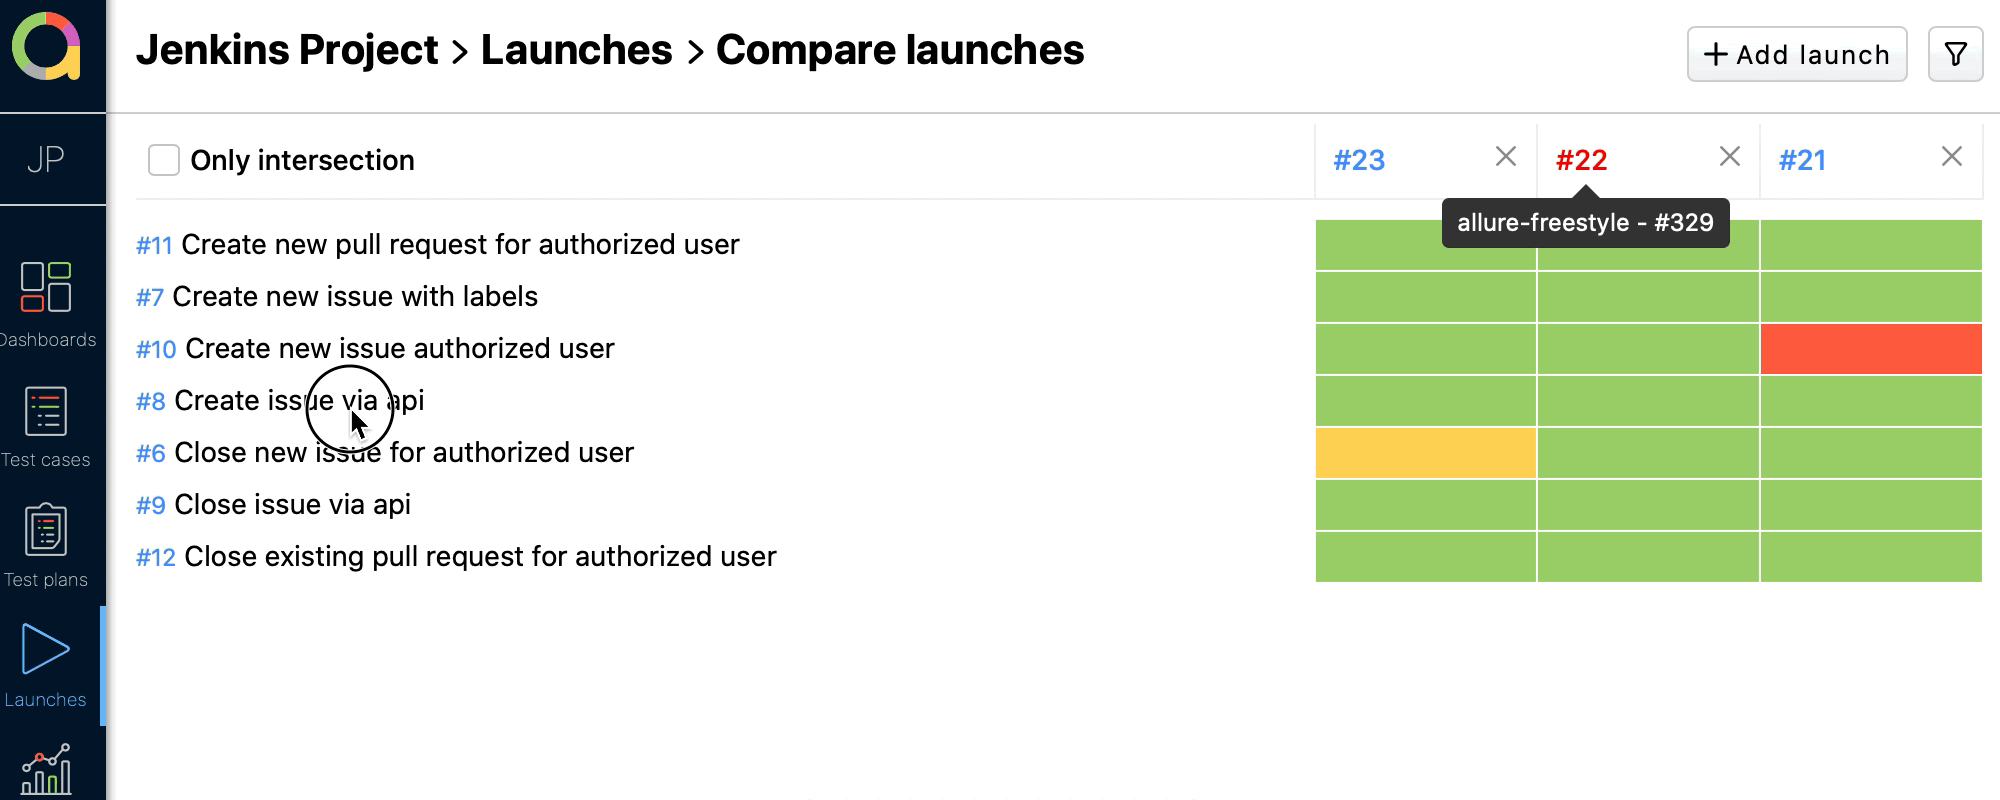Click the Add launch button
The width and height of the screenshot is (2000, 800).
1797,55
